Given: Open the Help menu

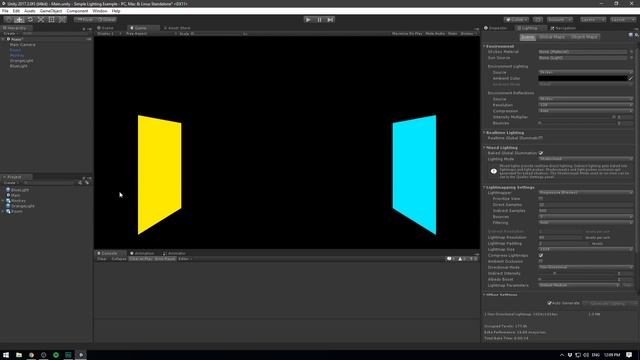Looking at the screenshot, I should pyautogui.click(x=116, y=11).
